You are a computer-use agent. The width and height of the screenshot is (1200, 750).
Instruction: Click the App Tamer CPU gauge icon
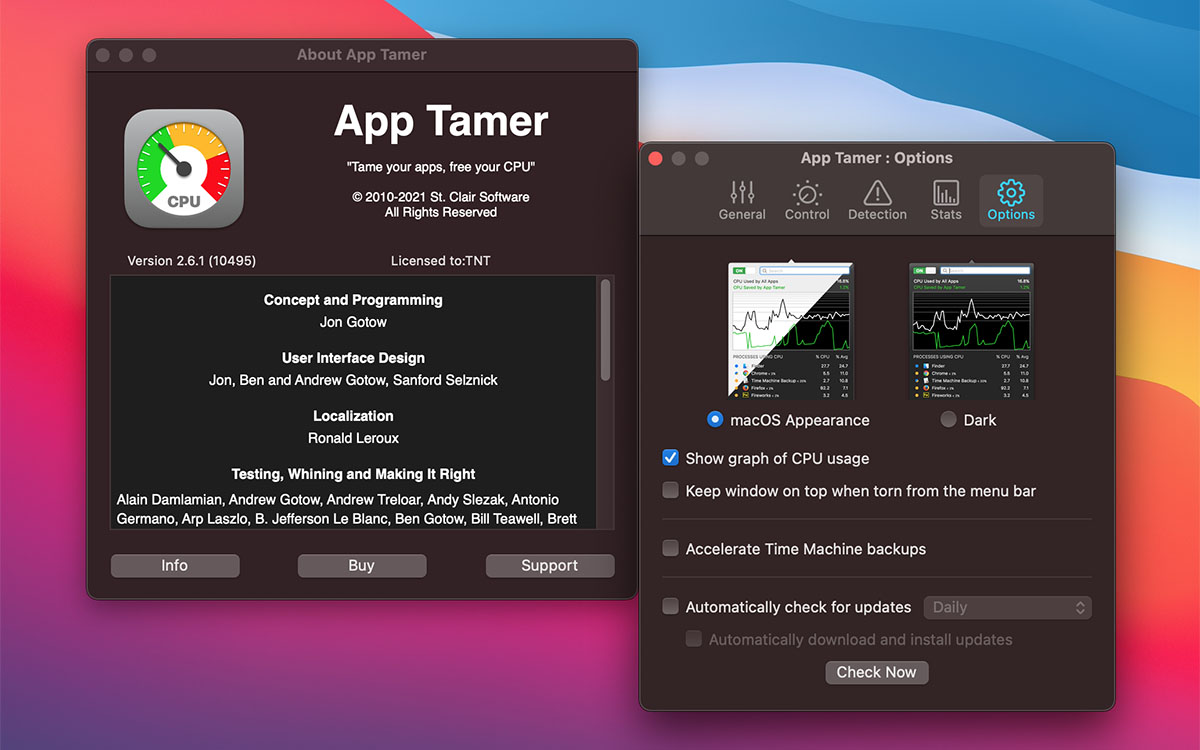pyautogui.click(x=184, y=168)
